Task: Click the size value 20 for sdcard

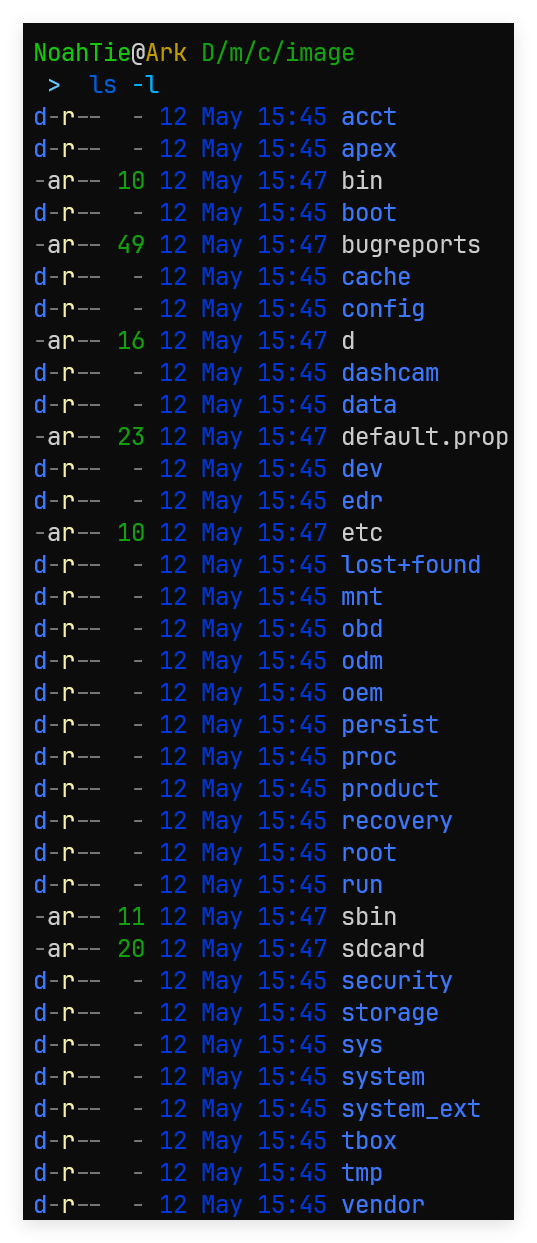Action: coord(131,949)
